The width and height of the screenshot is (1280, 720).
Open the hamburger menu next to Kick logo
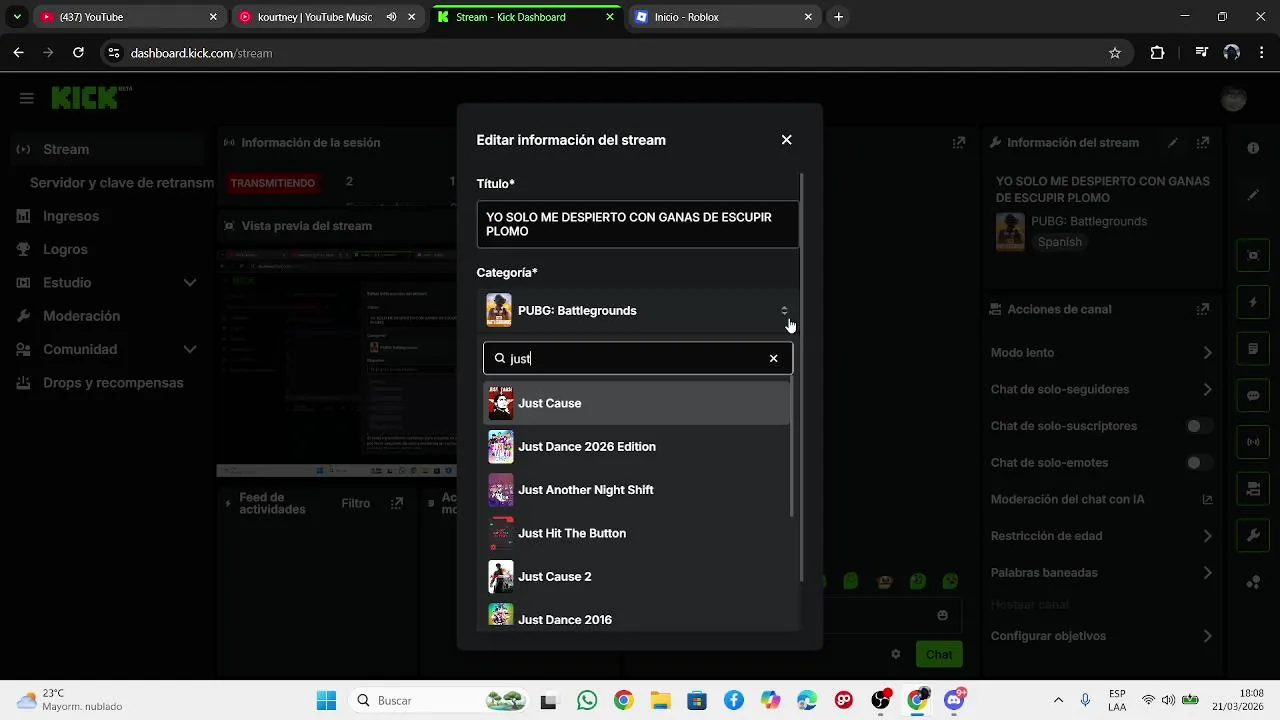pyautogui.click(x=27, y=98)
